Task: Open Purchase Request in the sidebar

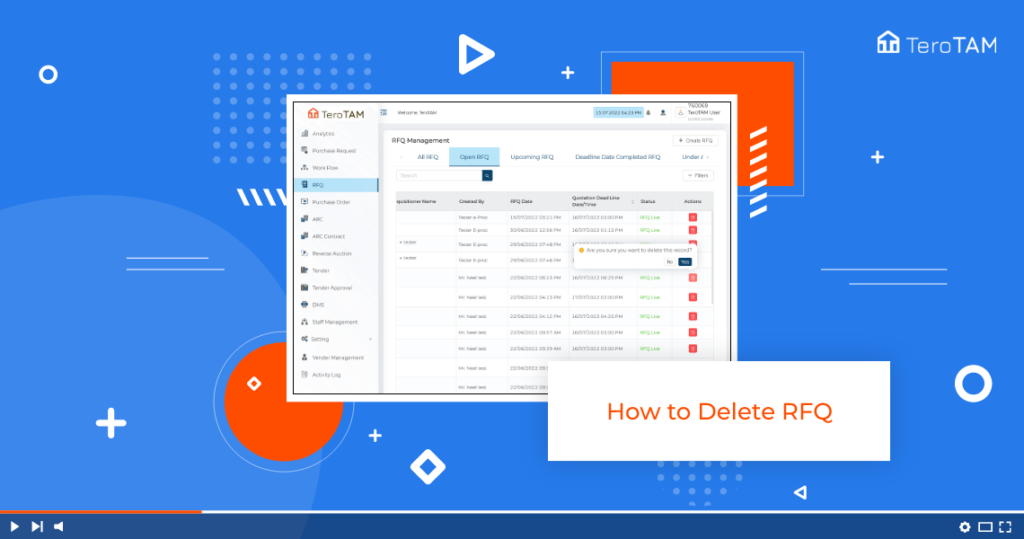Action: pos(336,150)
